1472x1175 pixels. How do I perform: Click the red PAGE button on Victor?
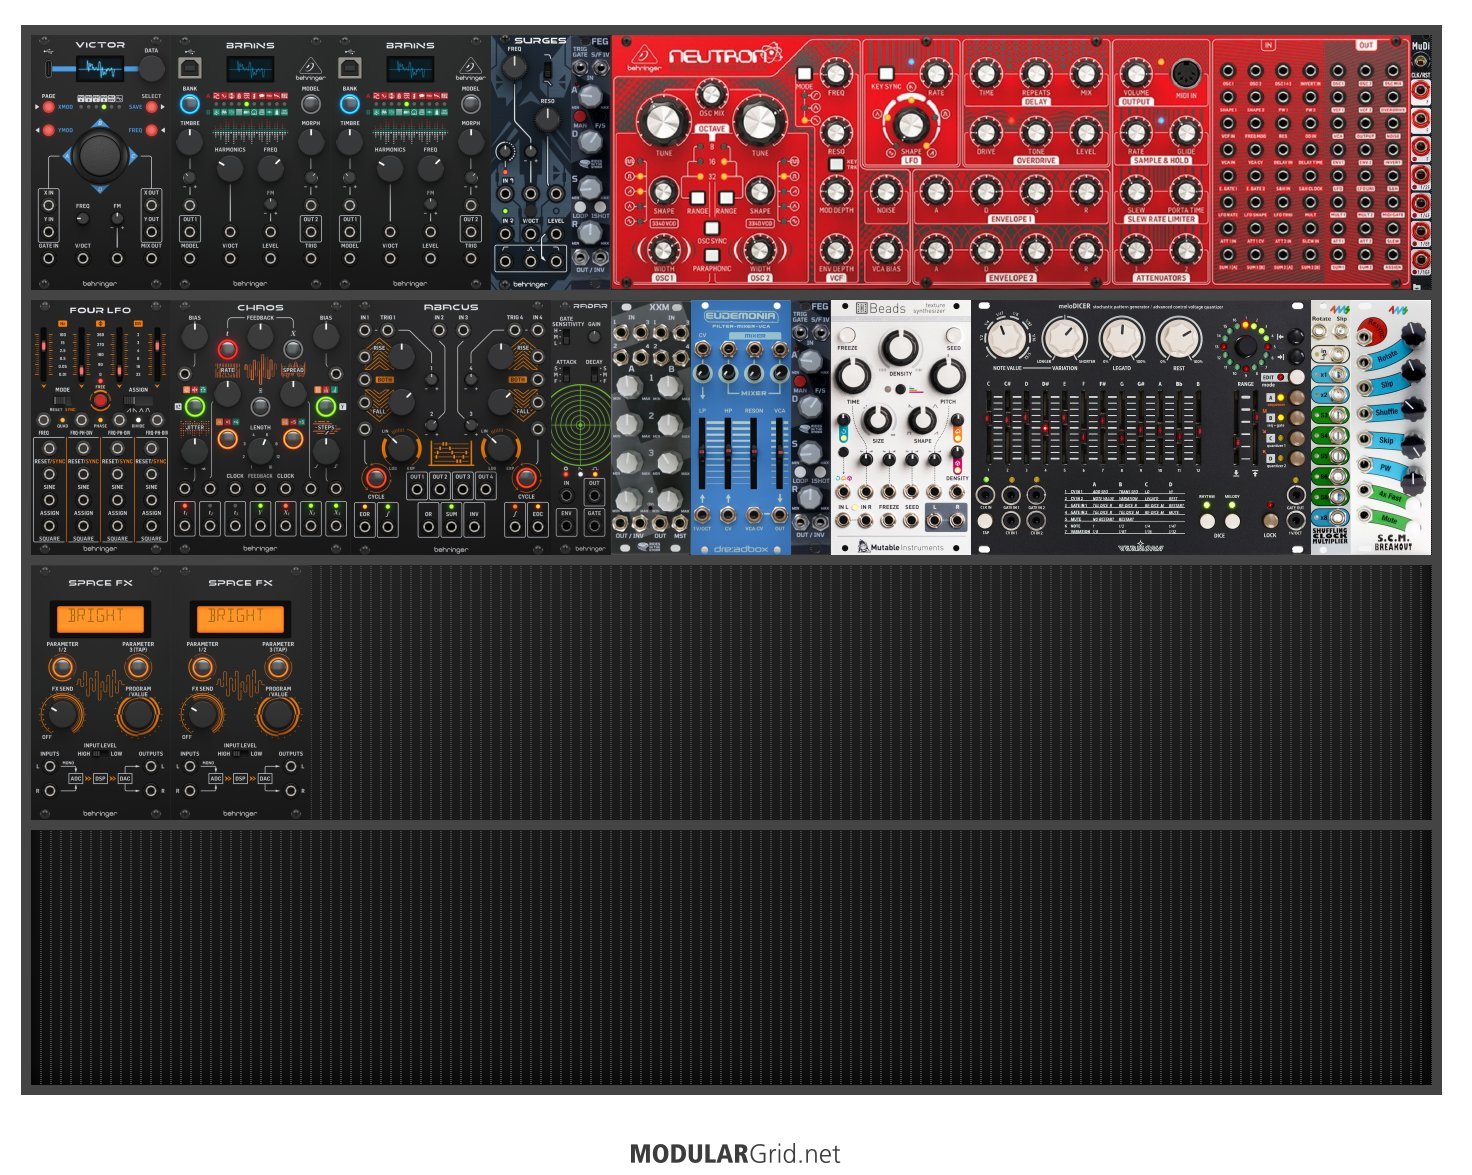tap(48, 107)
